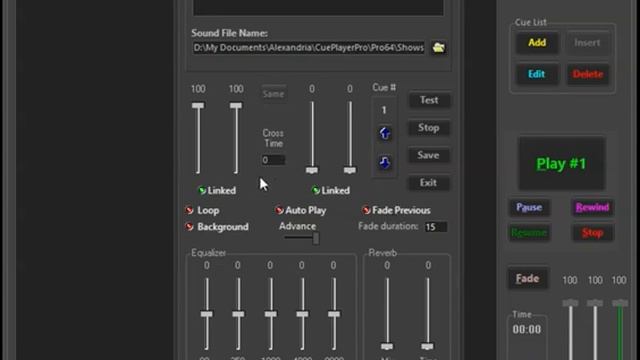This screenshot has height=360, width=640.
Task: Click the Cue # value 1
Action: coord(384,110)
